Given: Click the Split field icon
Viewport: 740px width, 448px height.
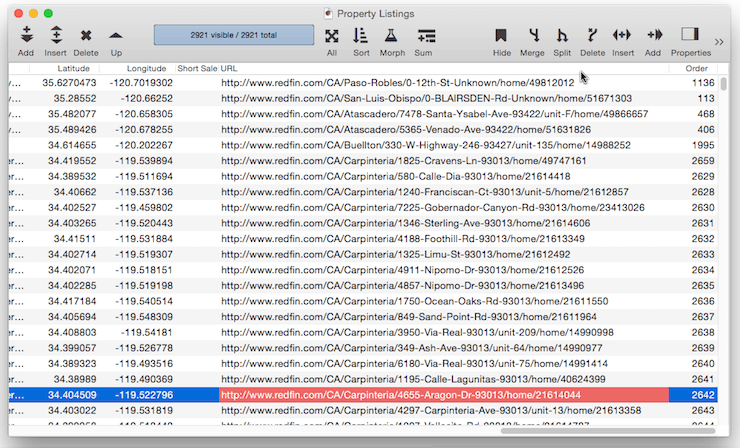Looking at the screenshot, I should click(x=562, y=35).
